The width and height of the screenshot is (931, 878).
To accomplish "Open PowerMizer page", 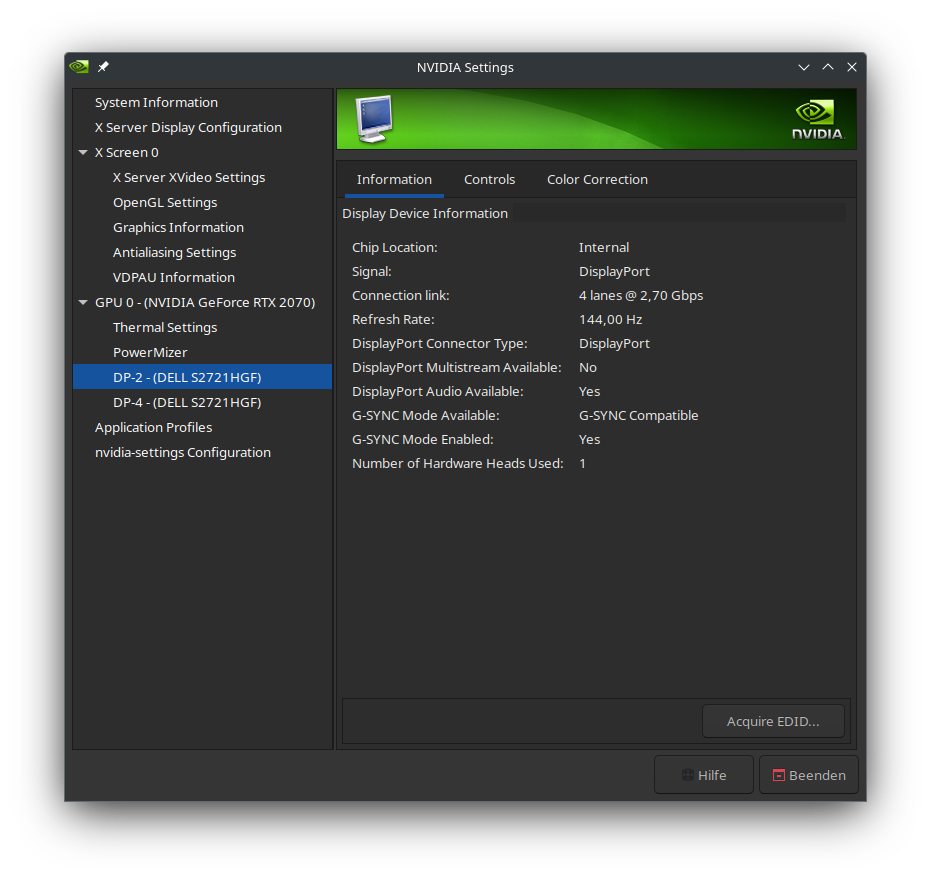I will 150,353.
